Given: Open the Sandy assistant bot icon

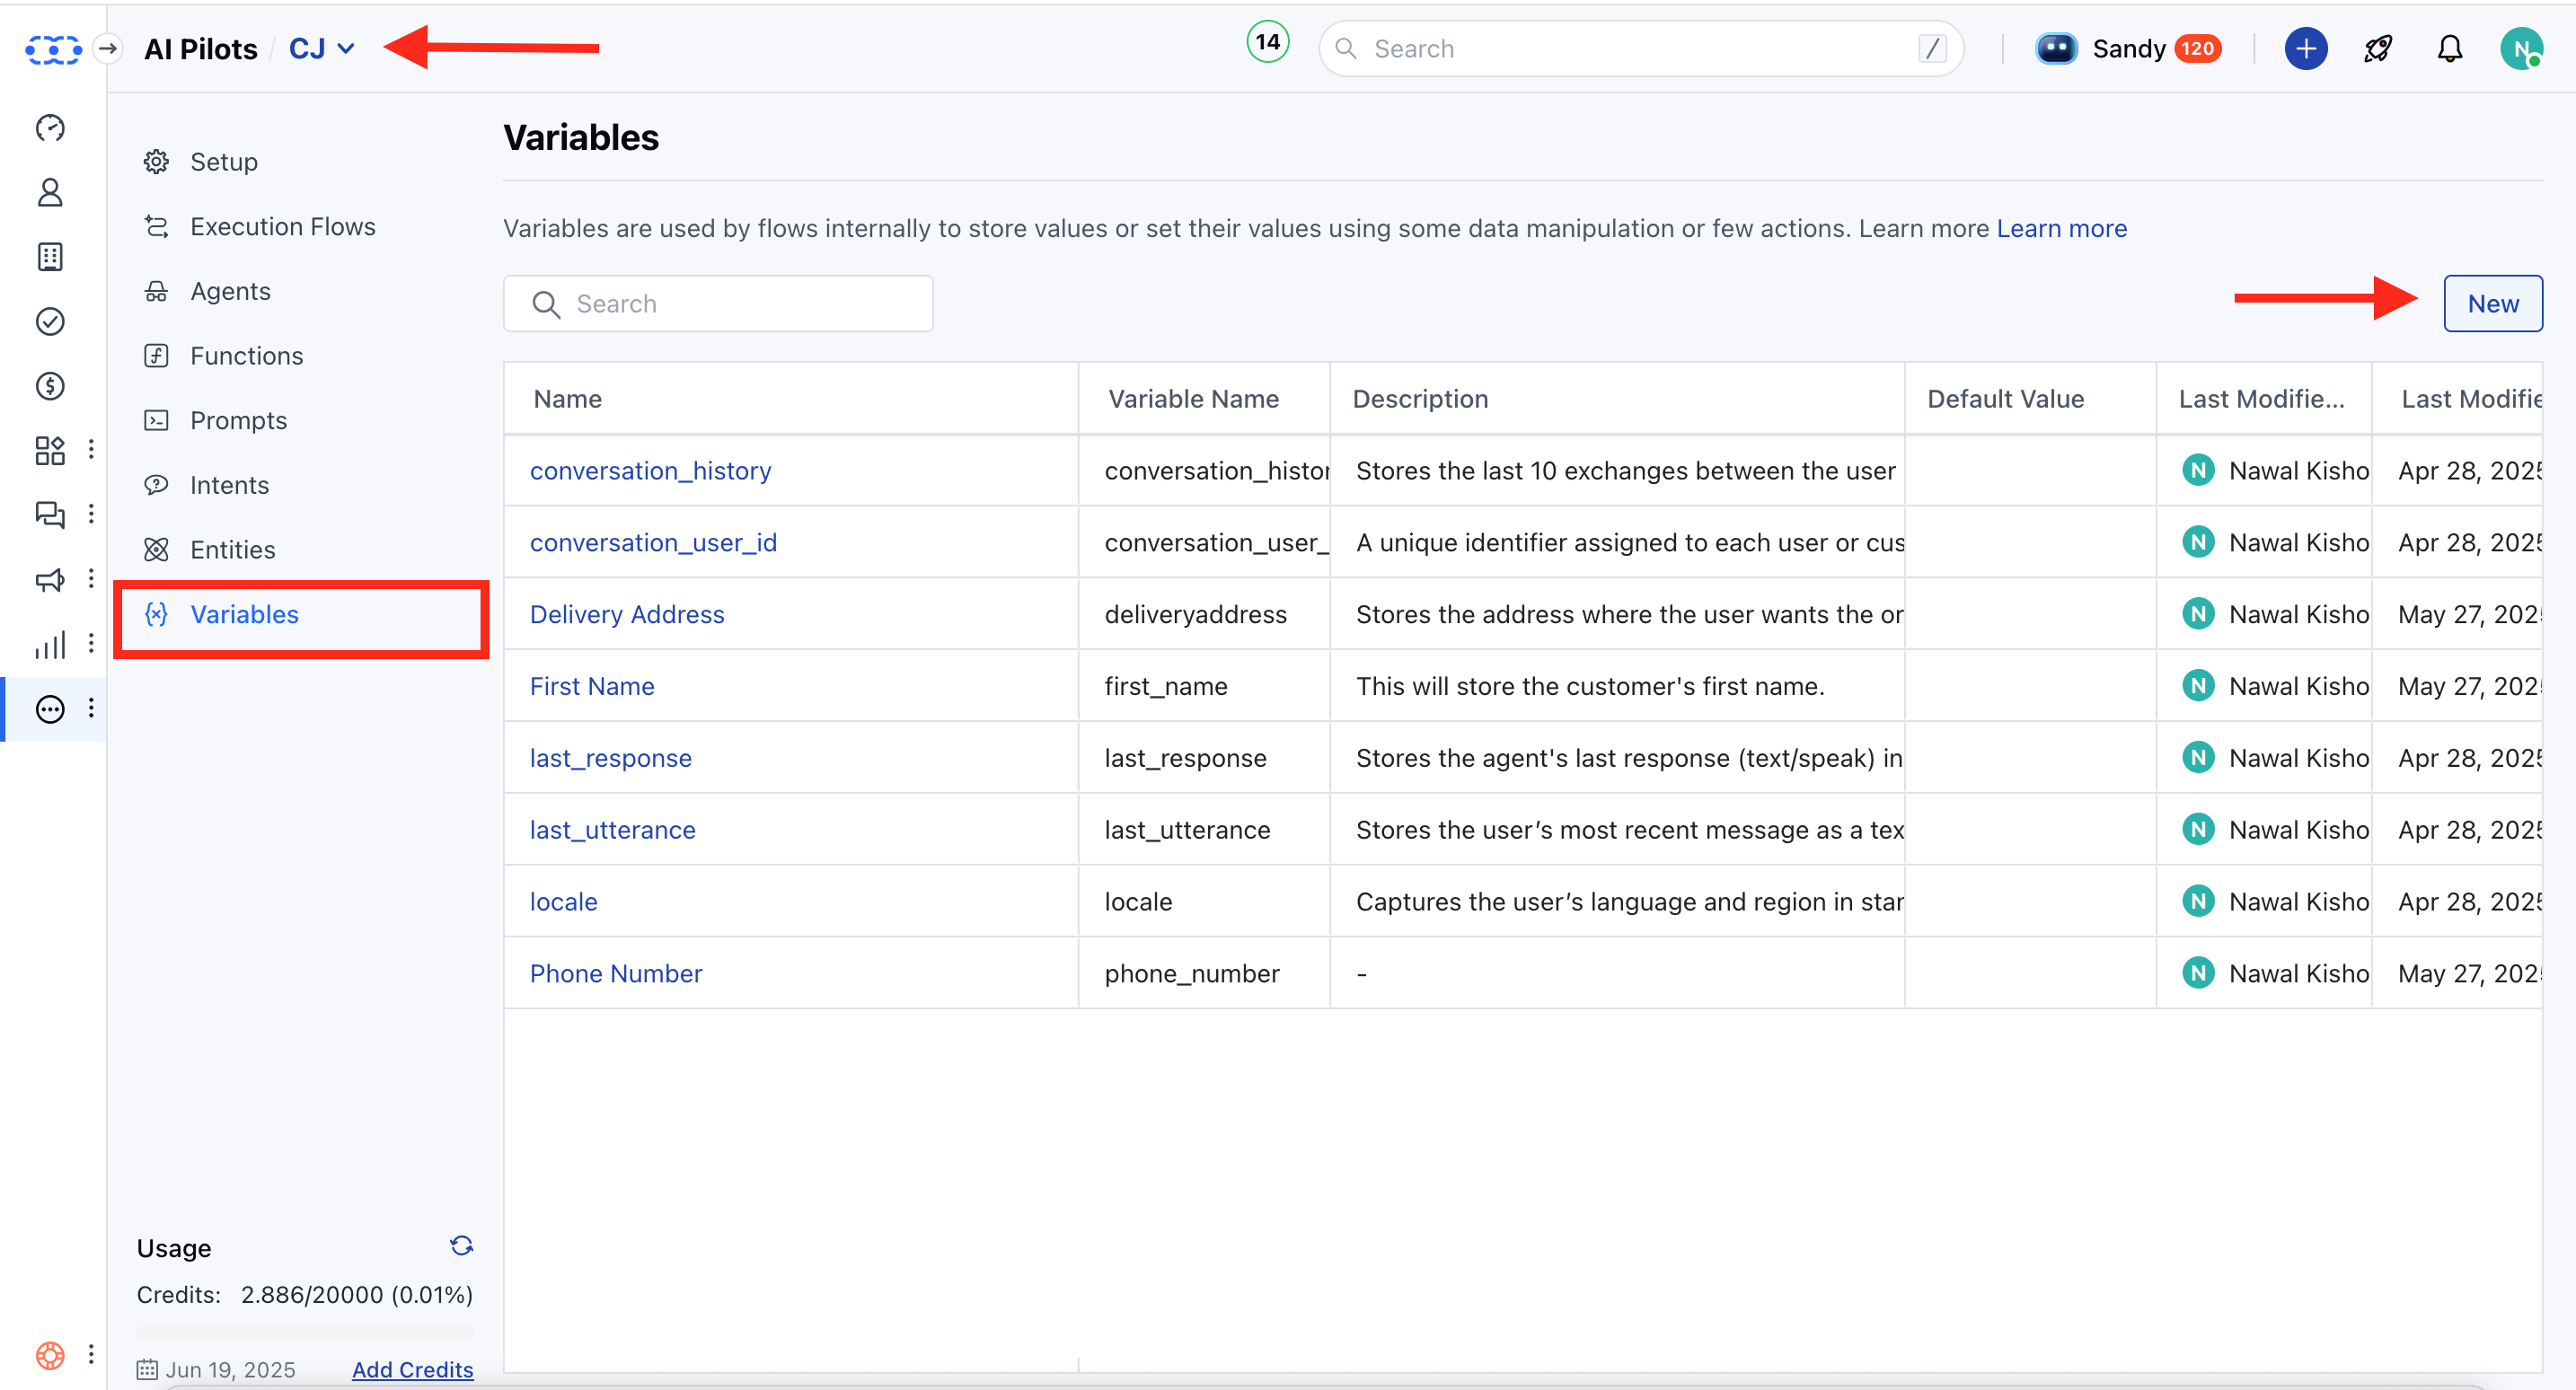Looking at the screenshot, I should (2056, 48).
